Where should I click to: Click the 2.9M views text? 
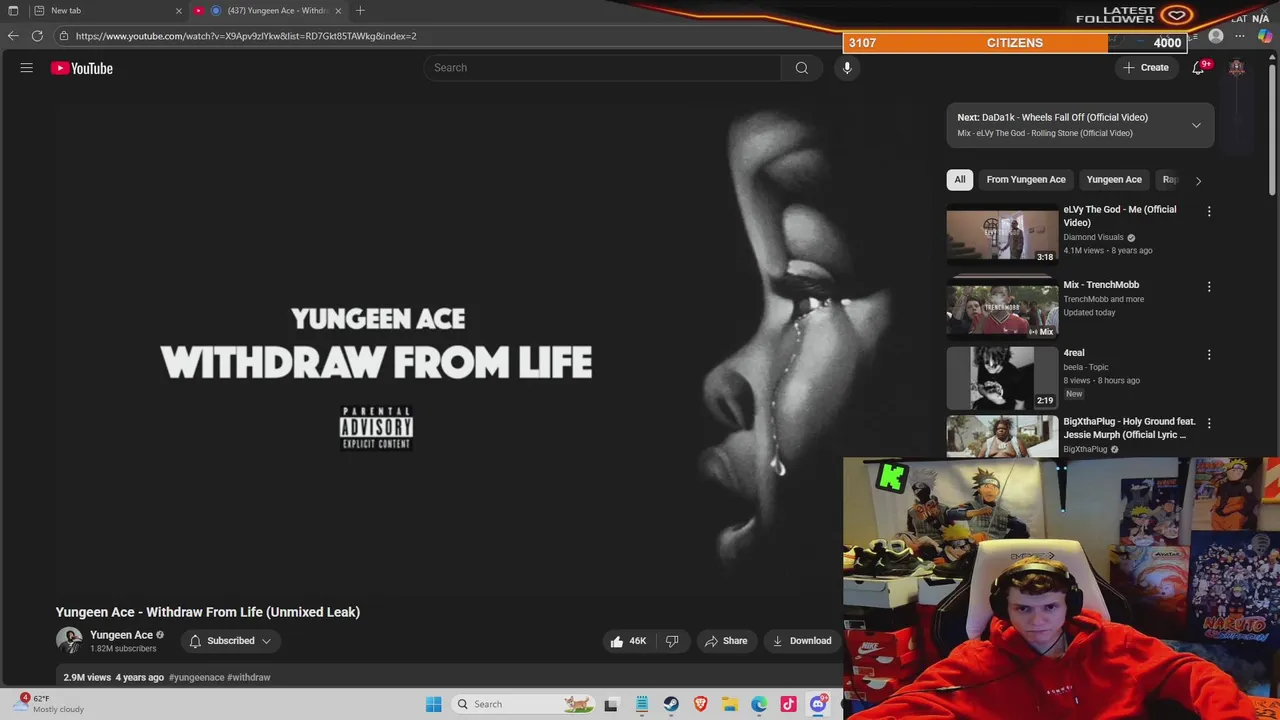pyautogui.click(x=87, y=677)
